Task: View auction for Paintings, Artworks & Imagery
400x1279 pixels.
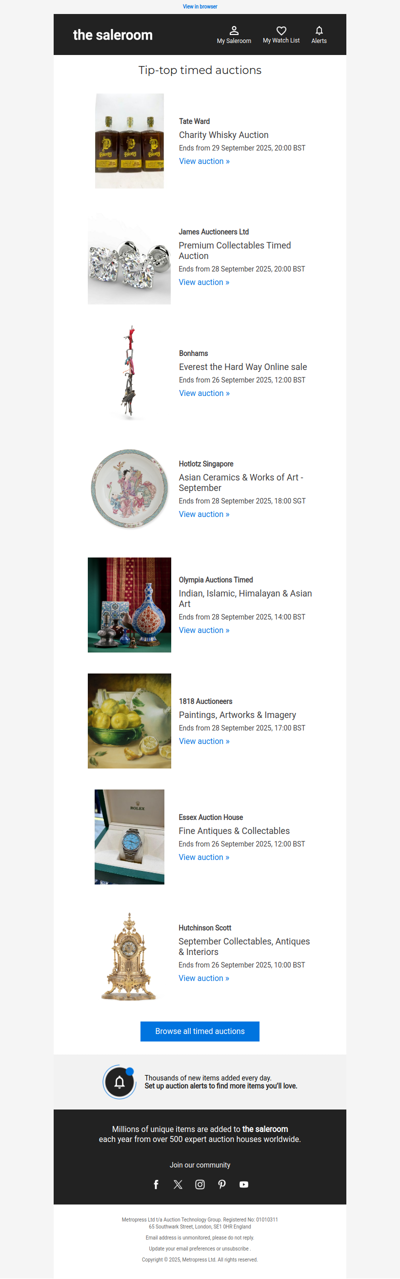Action: (x=204, y=741)
